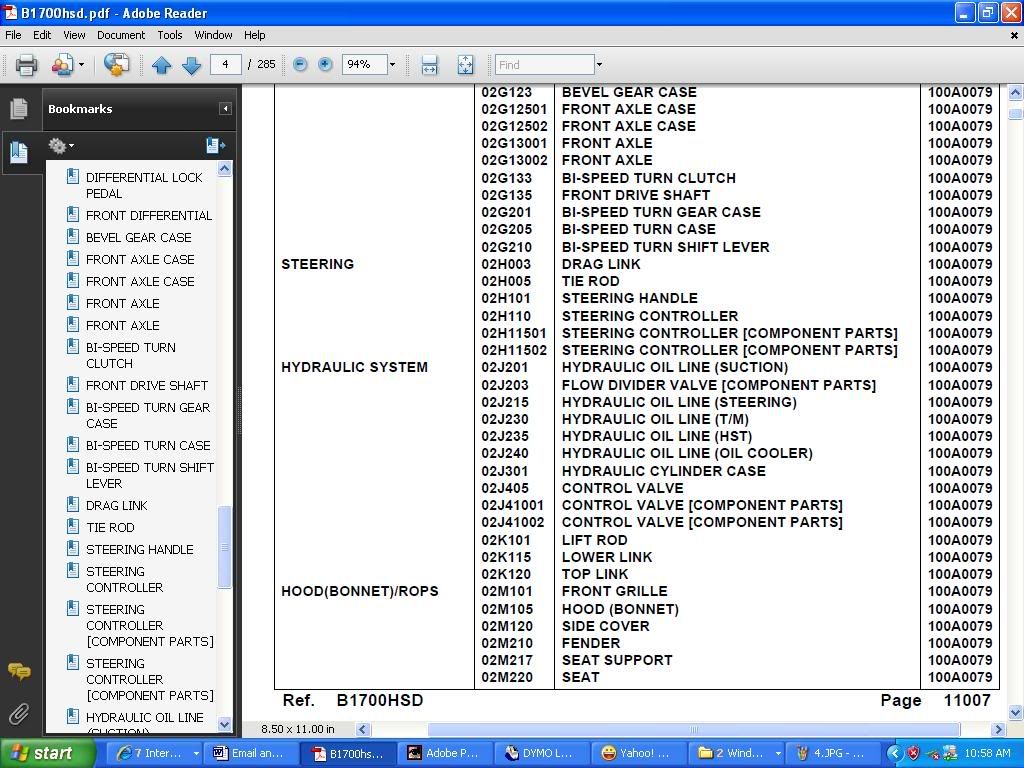Open the Help menu
Viewport: 1024px width, 768px height.
(254, 35)
